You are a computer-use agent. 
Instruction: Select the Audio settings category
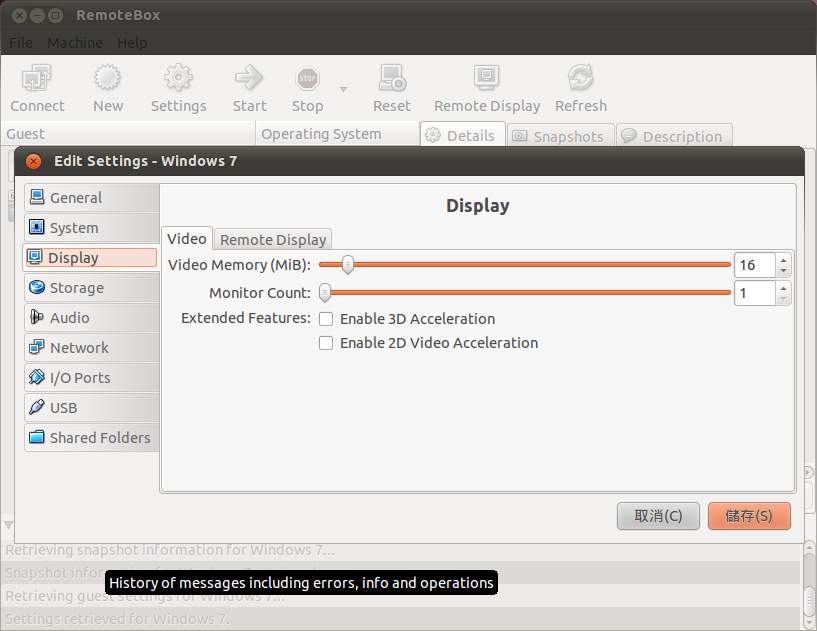tap(92, 317)
